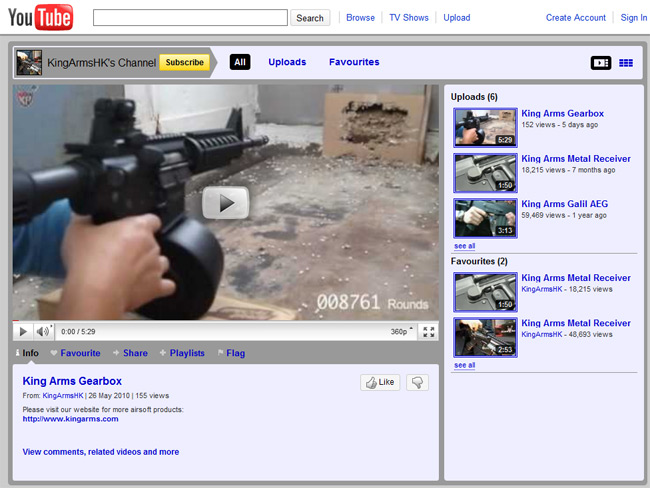This screenshot has width=650, height=488.
Task: Click 'see all' under Uploads
Action: [x=464, y=245]
